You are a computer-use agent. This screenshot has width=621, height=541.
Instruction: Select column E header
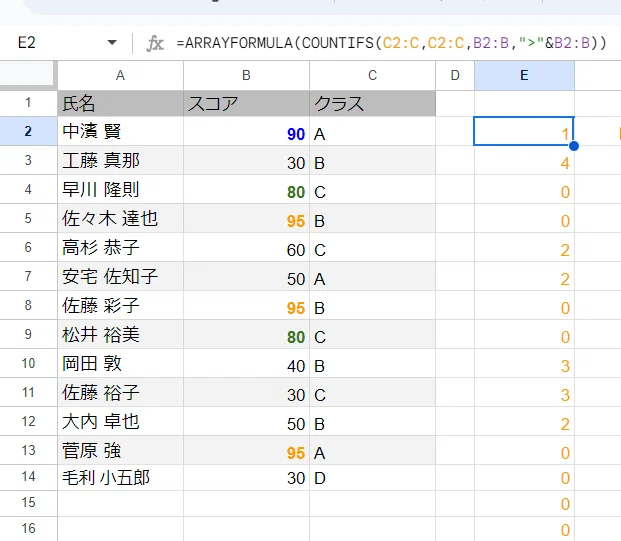[x=524, y=76]
